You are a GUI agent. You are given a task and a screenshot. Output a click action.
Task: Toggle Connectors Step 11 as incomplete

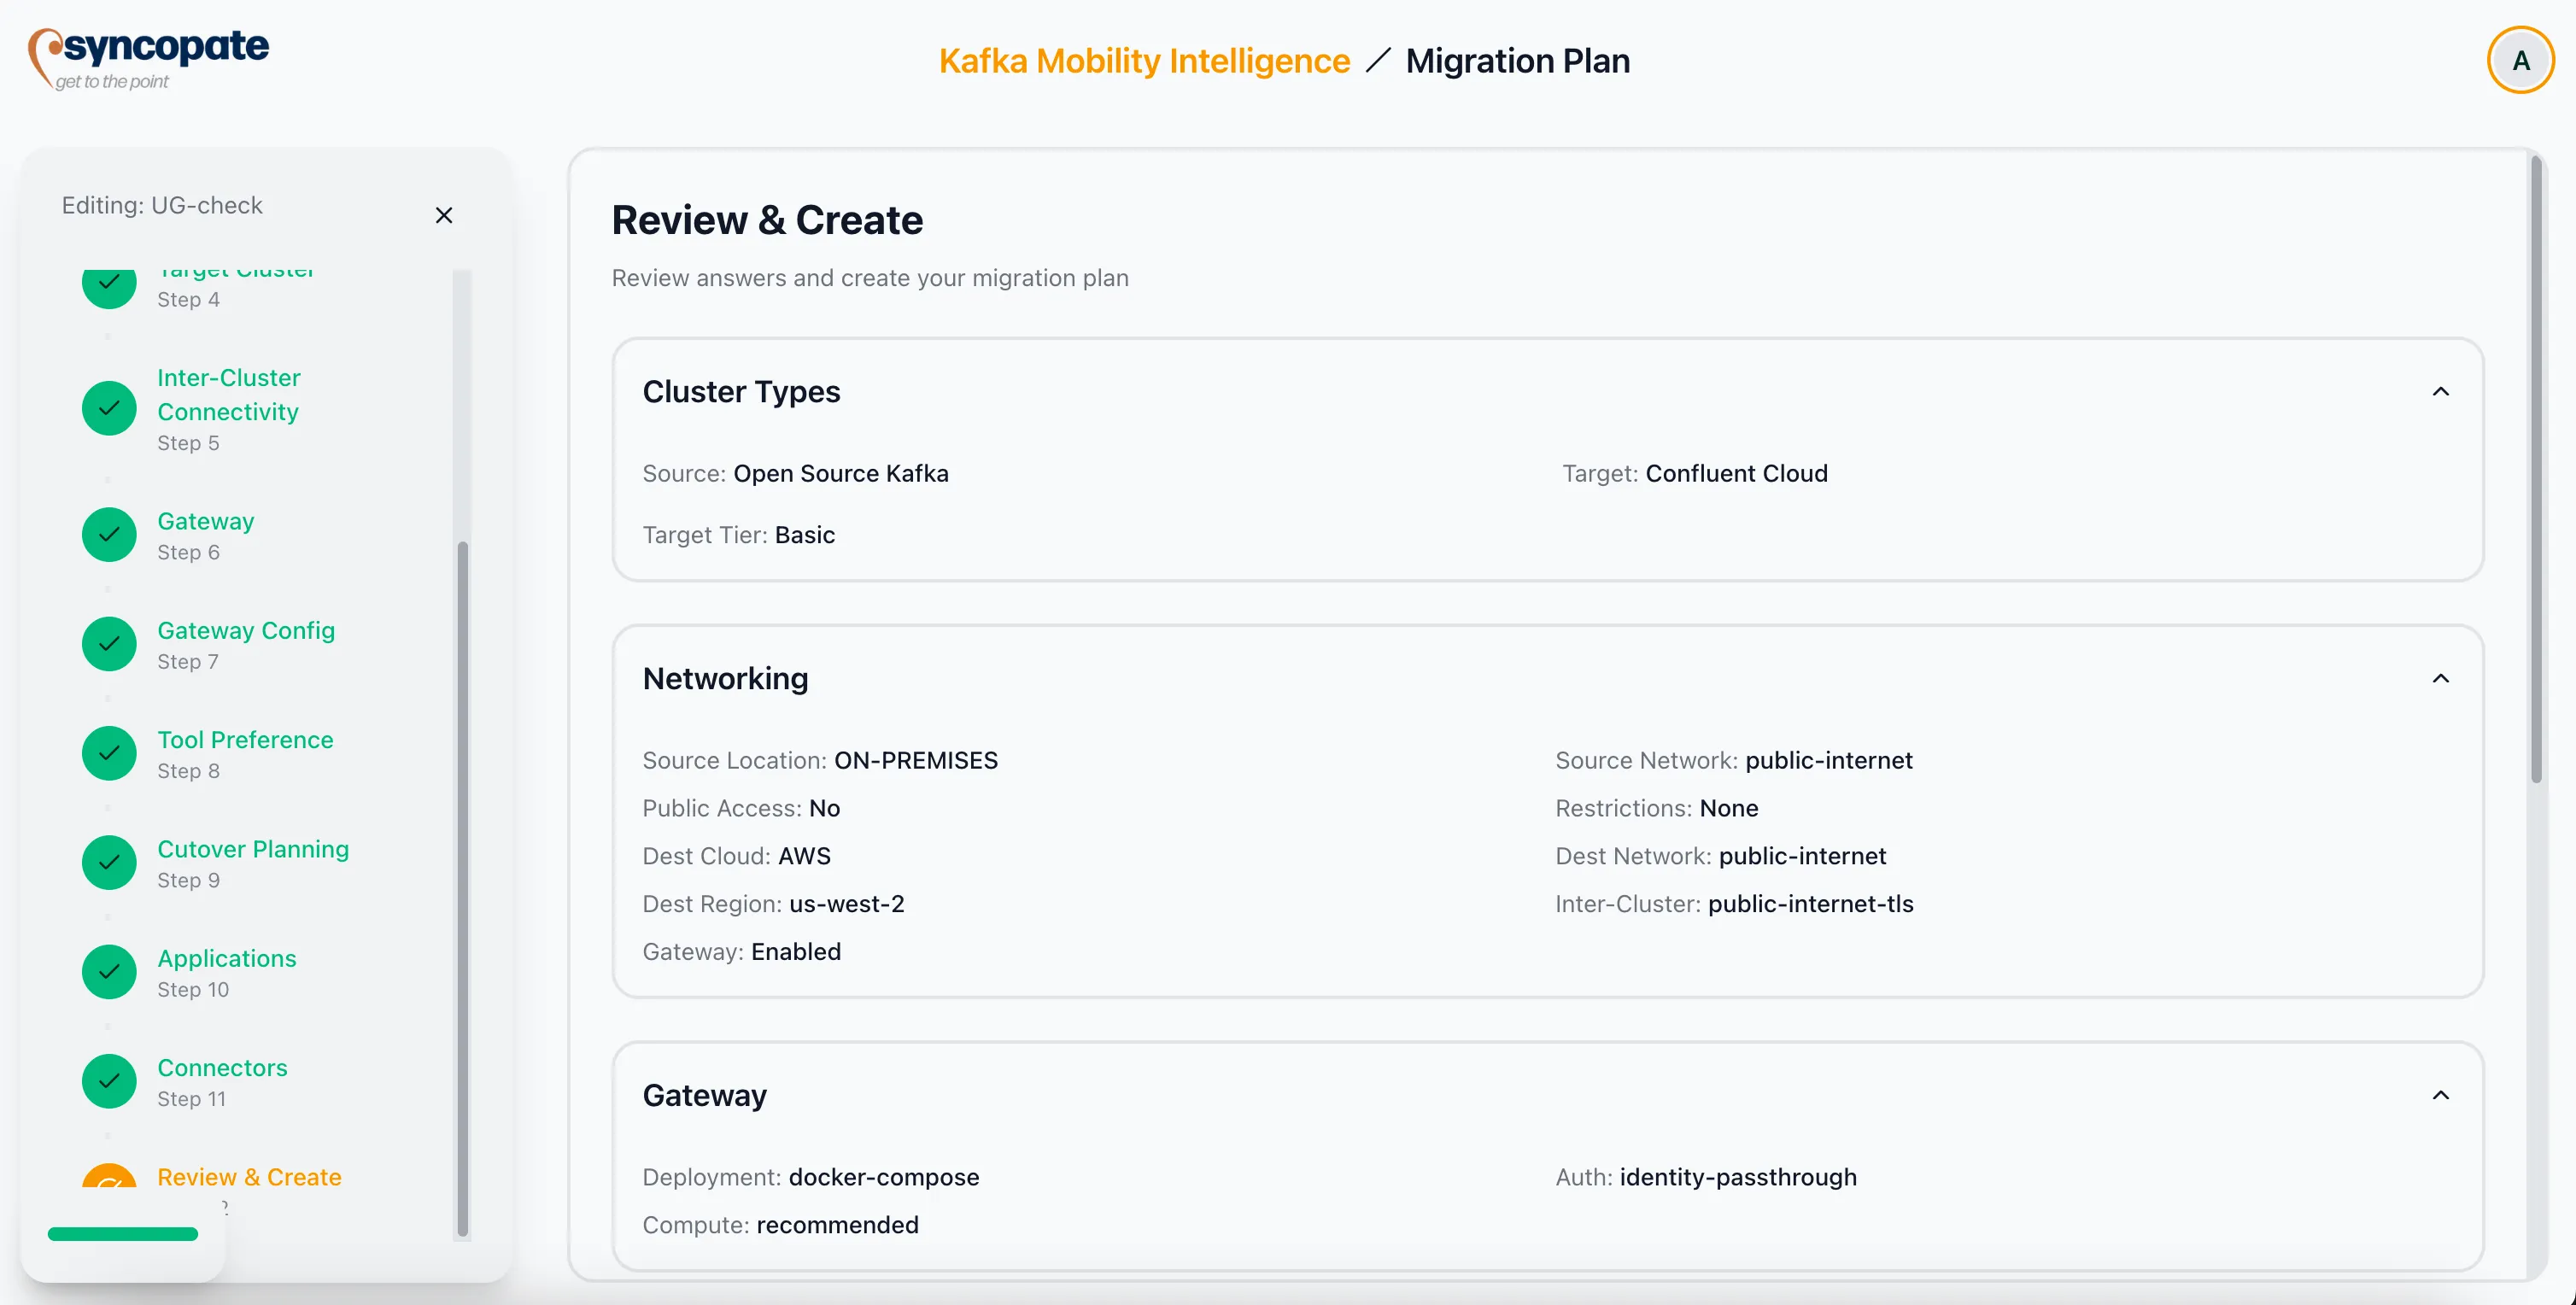pos(108,1080)
